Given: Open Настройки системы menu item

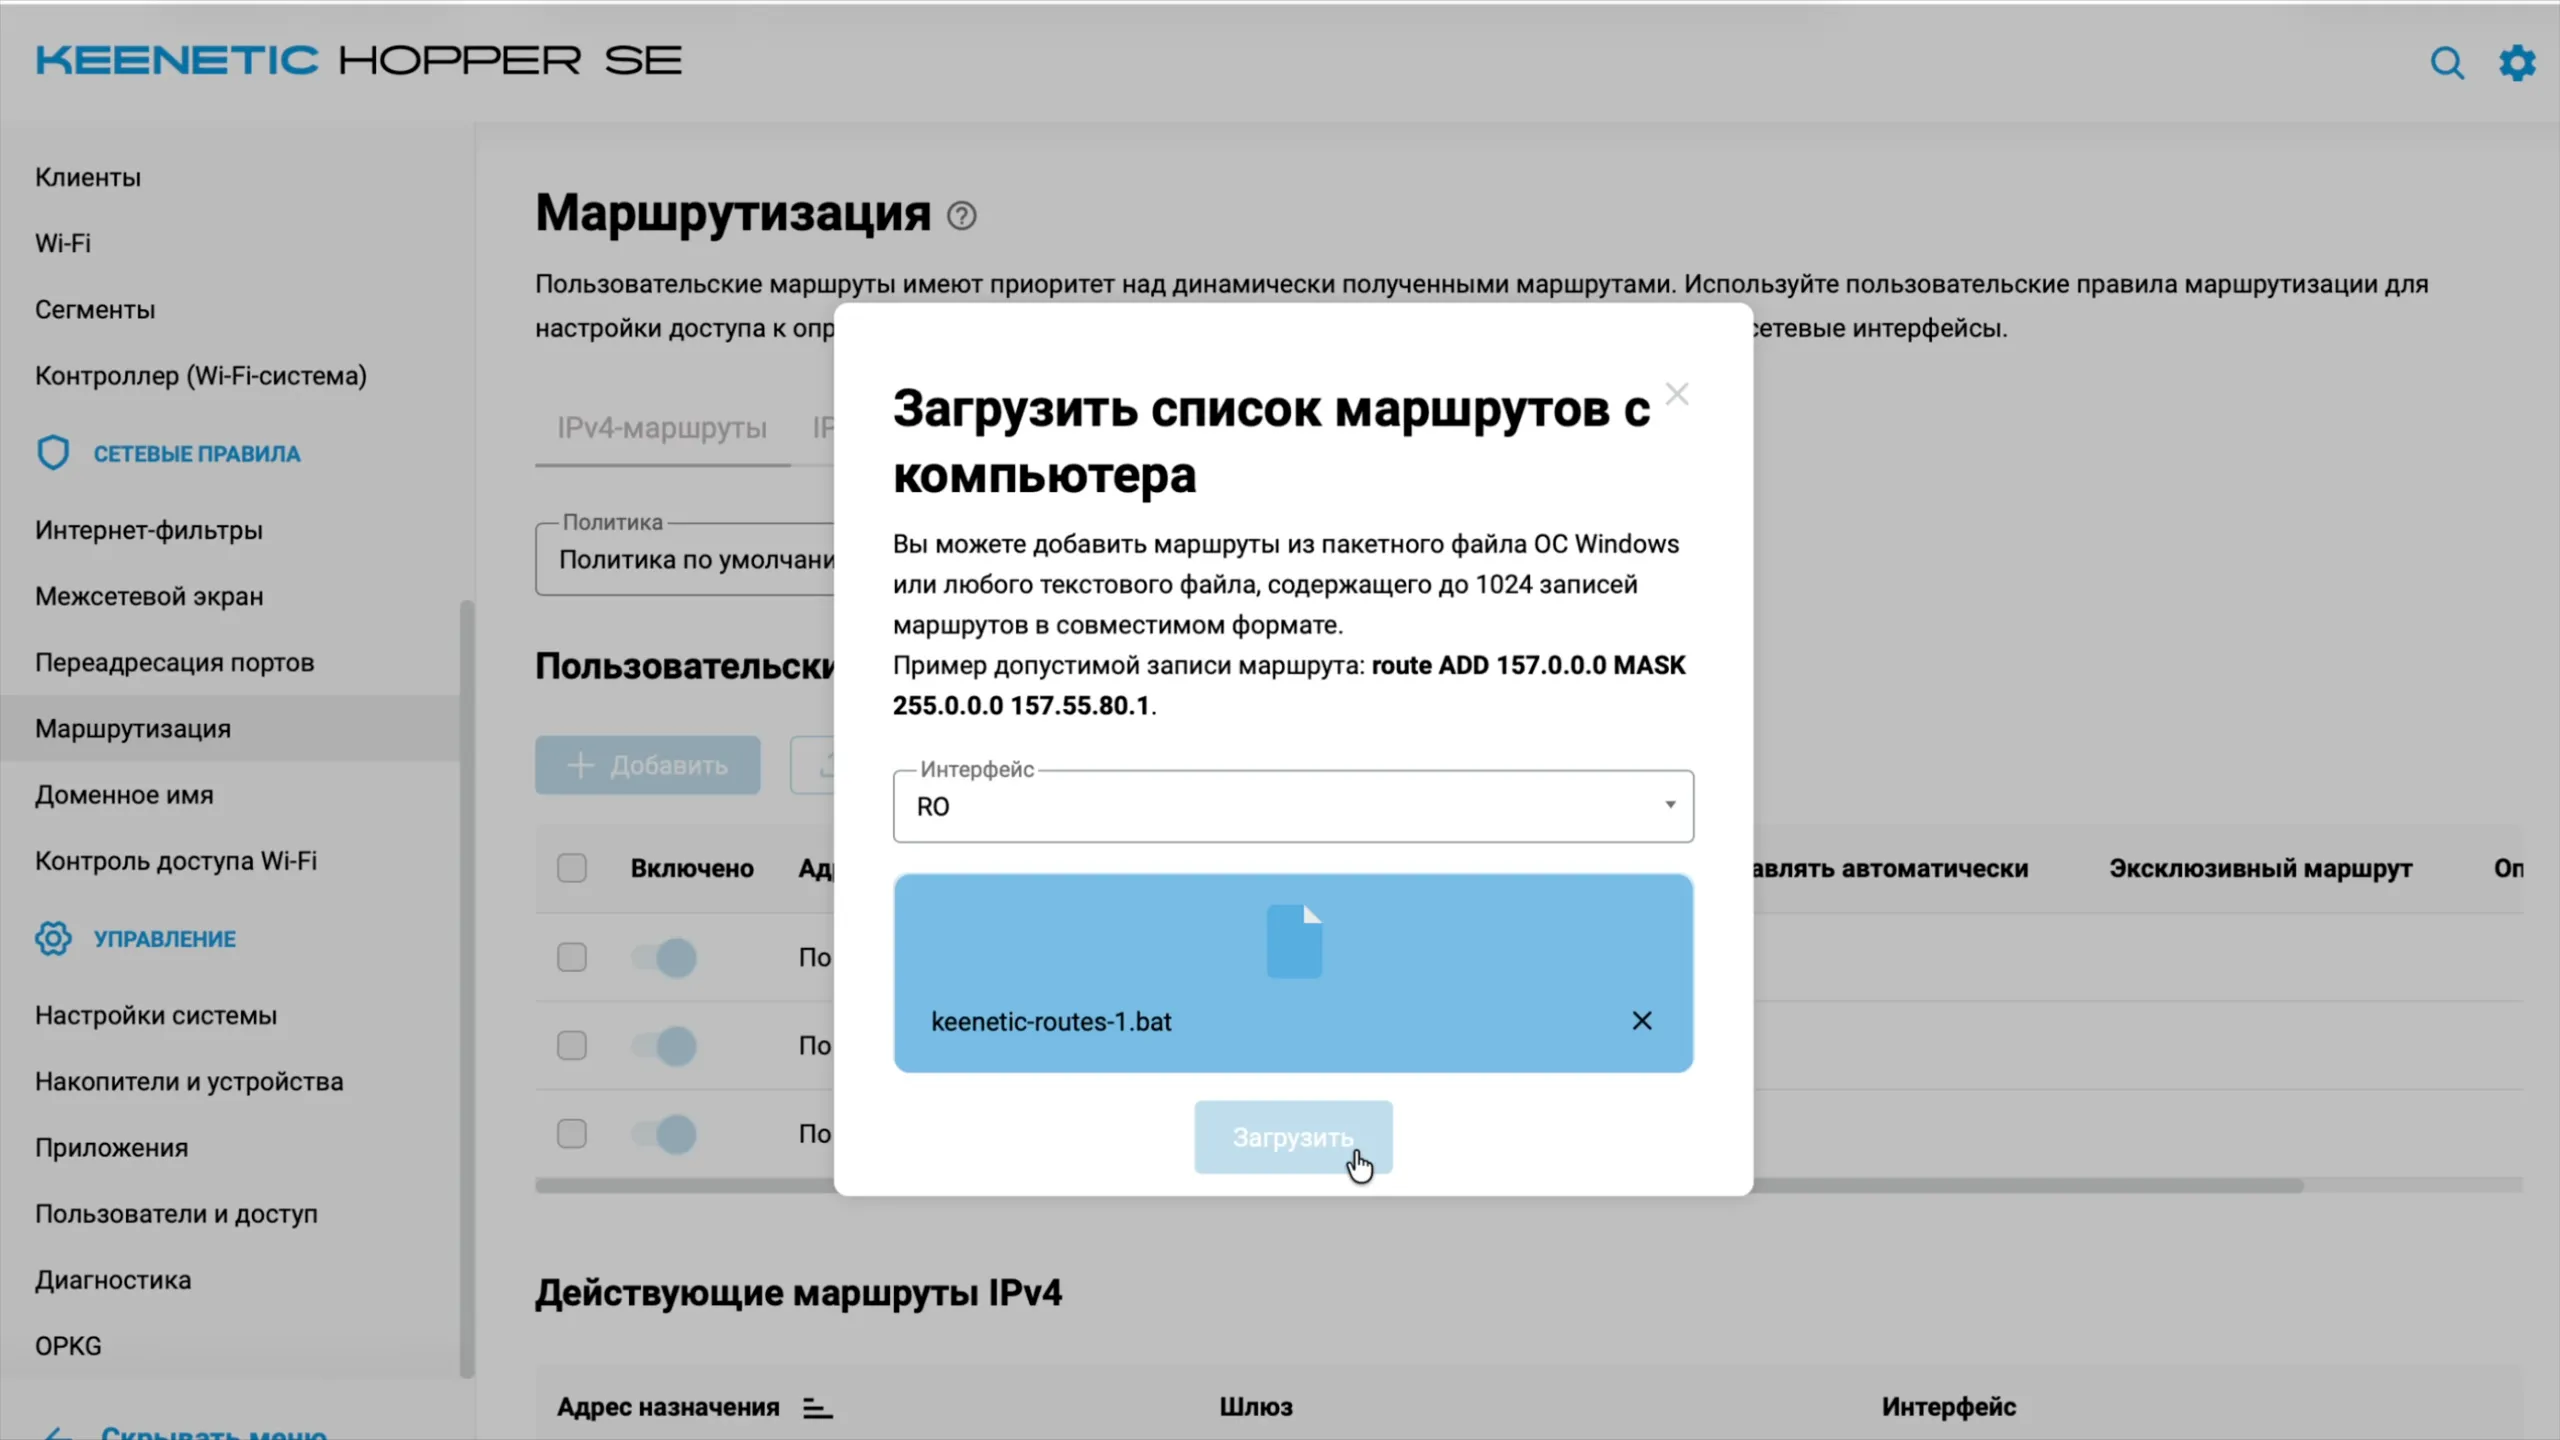Looking at the screenshot, I should [x=156, y=1015].
